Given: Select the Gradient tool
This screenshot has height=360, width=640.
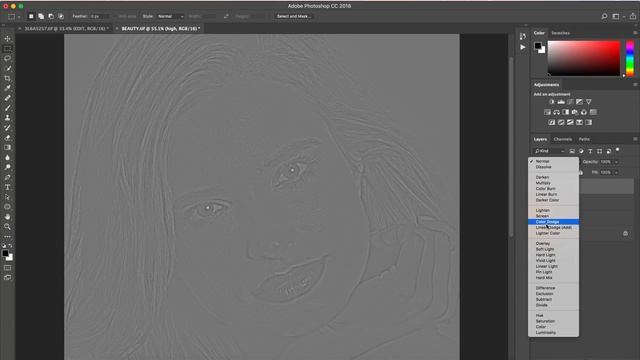Looking at the screenshot, I should (x=8, y=147).
